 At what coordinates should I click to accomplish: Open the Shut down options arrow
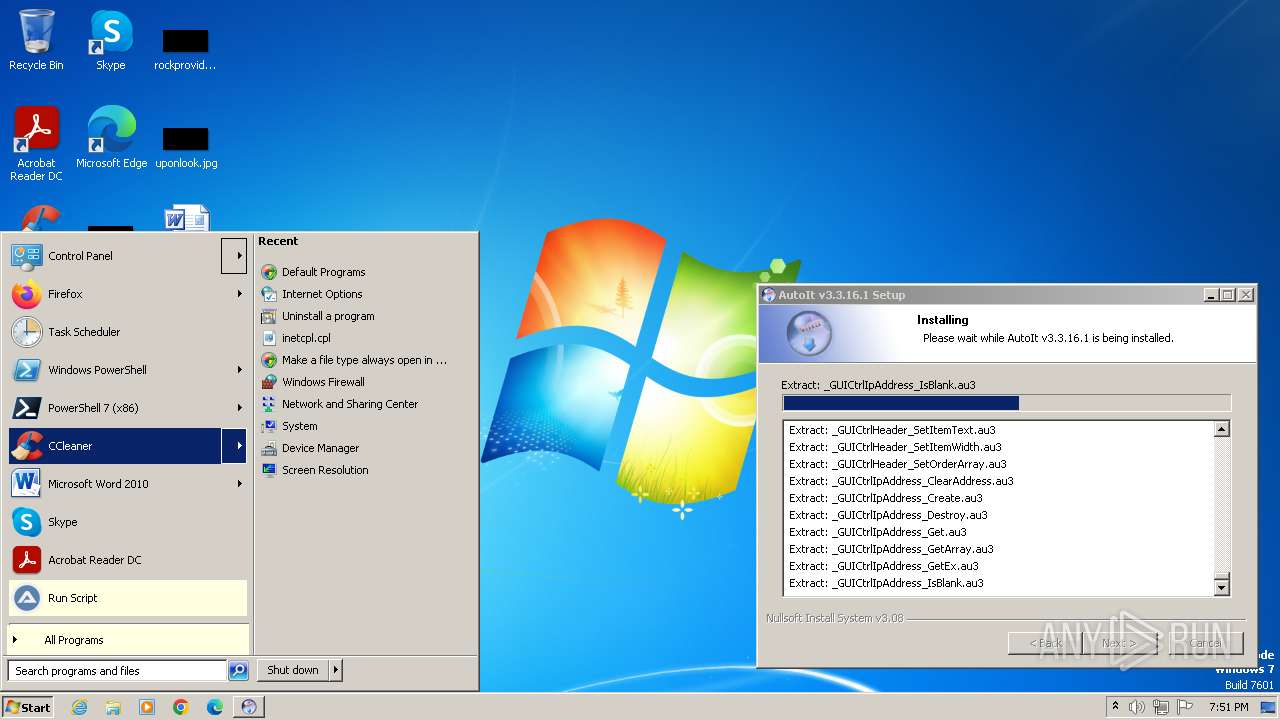tap(335, 670)
